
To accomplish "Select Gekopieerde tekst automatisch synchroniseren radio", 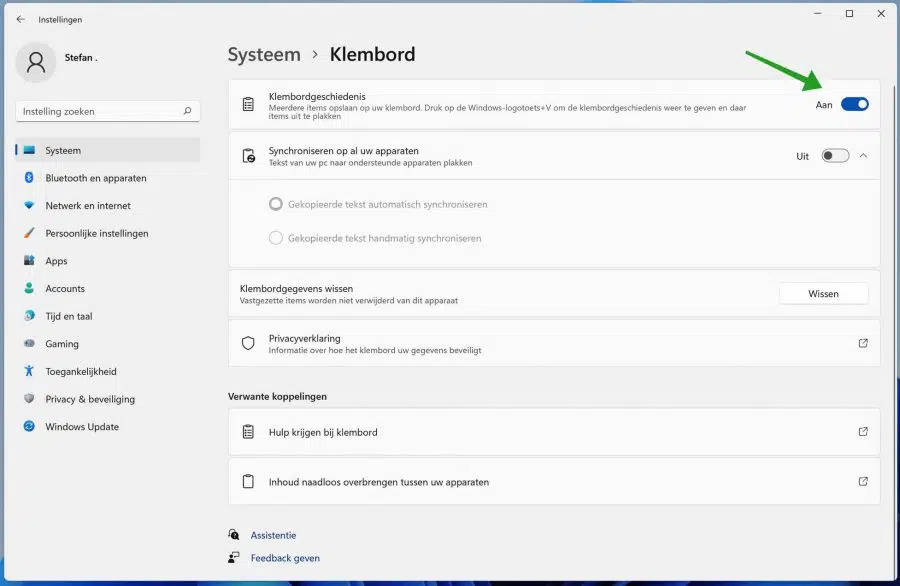I will 276,204.
